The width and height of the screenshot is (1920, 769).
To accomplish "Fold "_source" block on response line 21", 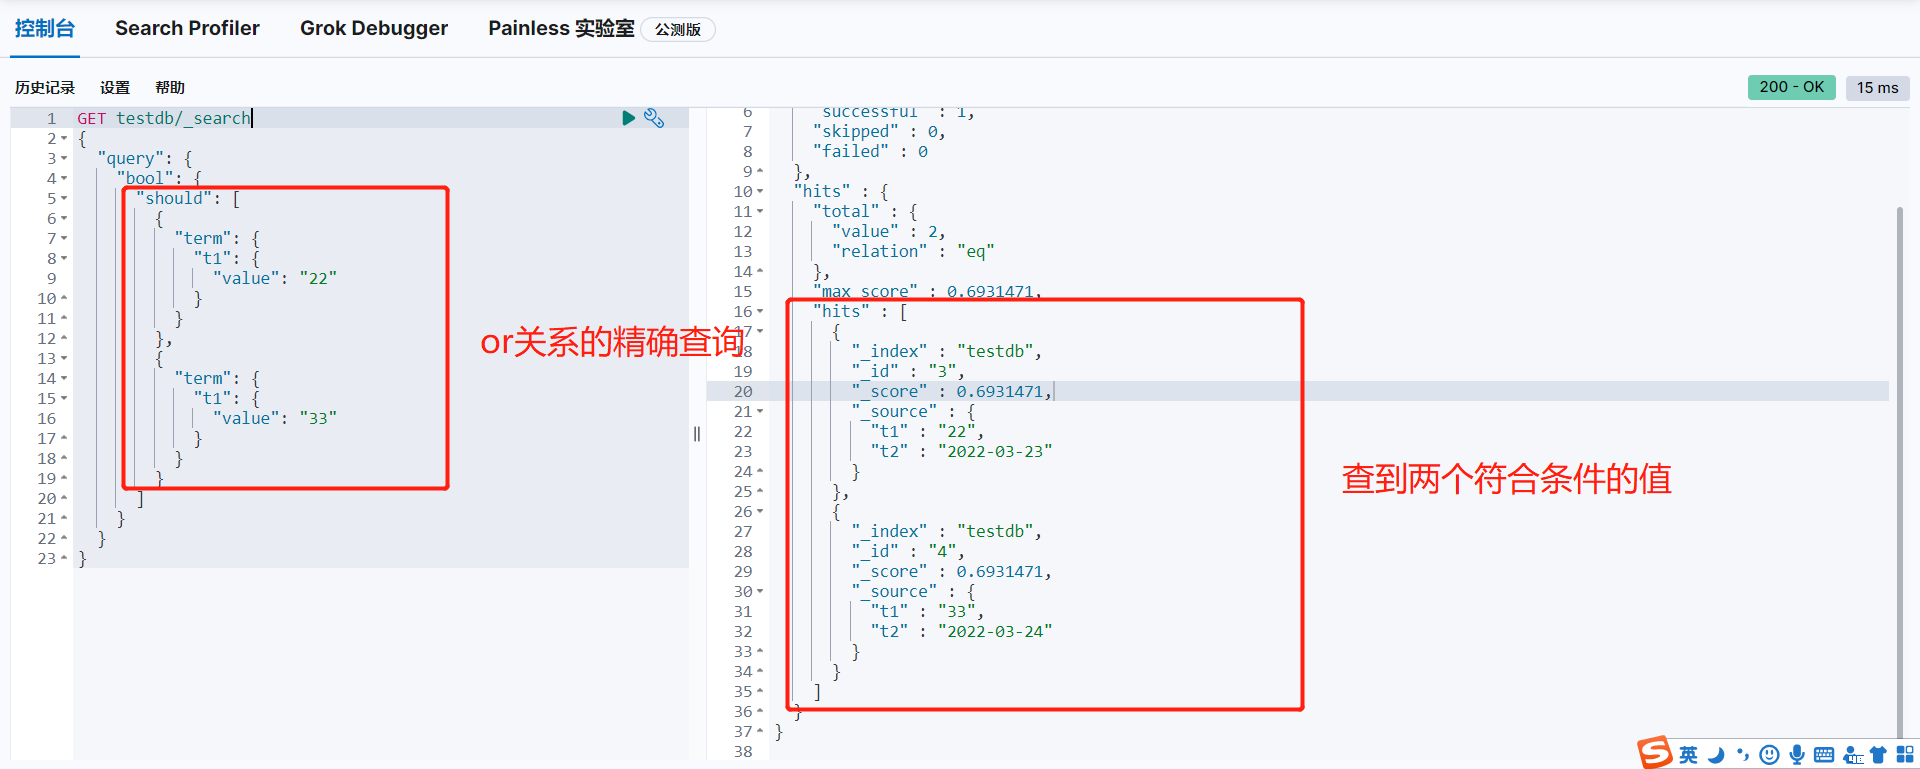I will pos(760,411).
